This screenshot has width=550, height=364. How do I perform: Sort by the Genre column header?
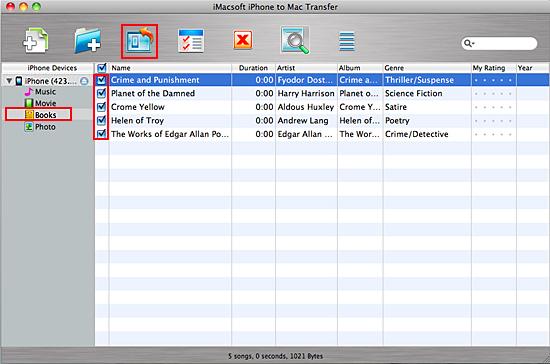pyautogui.click(x=427, y=68)
